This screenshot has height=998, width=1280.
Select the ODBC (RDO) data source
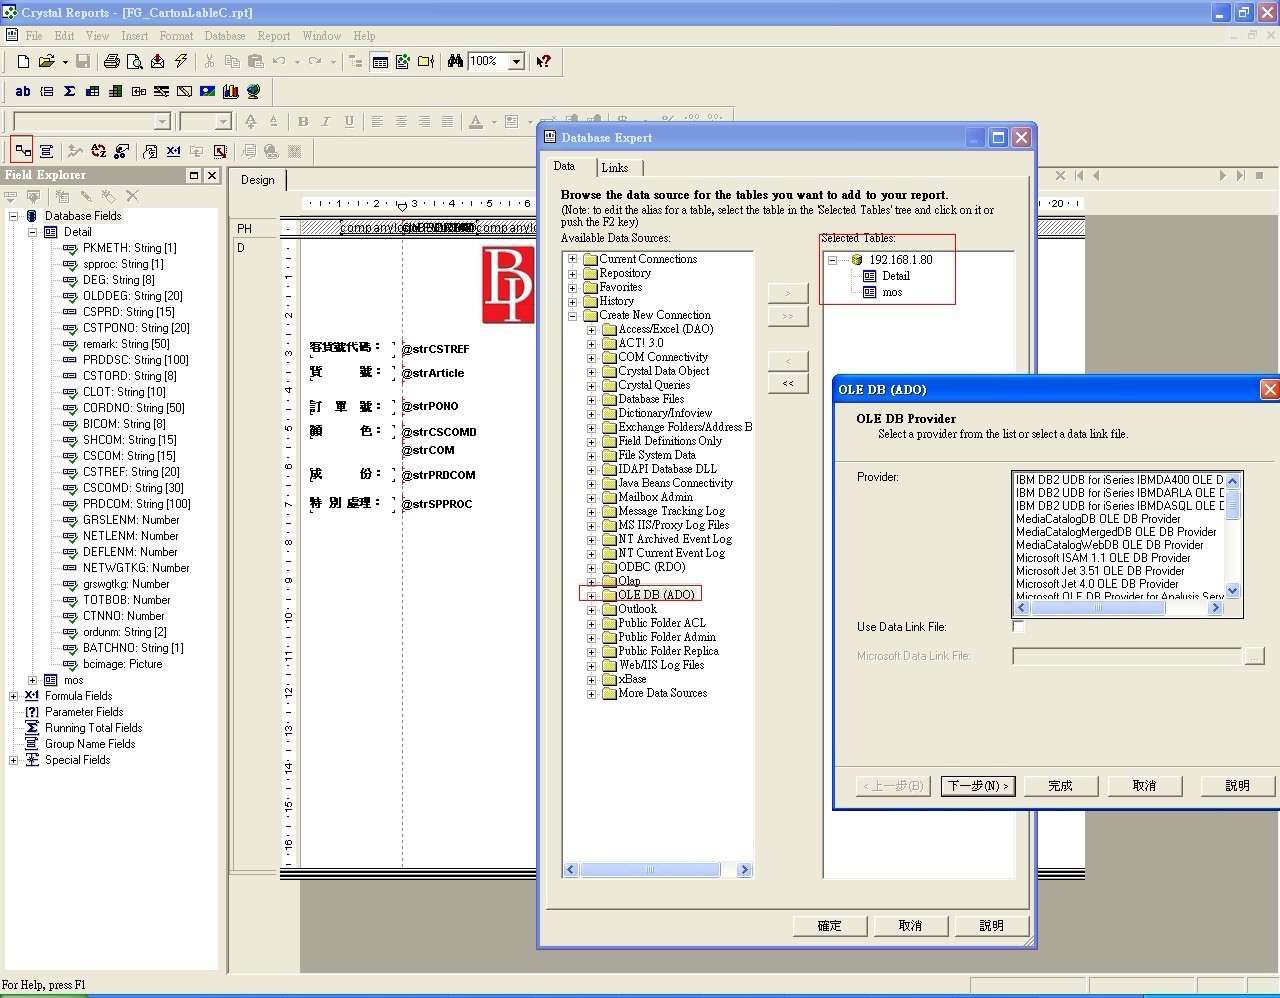[x=651, y=567]
